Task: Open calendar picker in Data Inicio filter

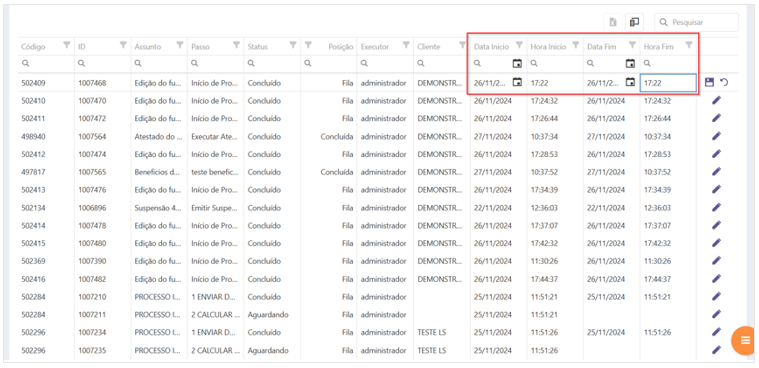Action: coord(517,63)
